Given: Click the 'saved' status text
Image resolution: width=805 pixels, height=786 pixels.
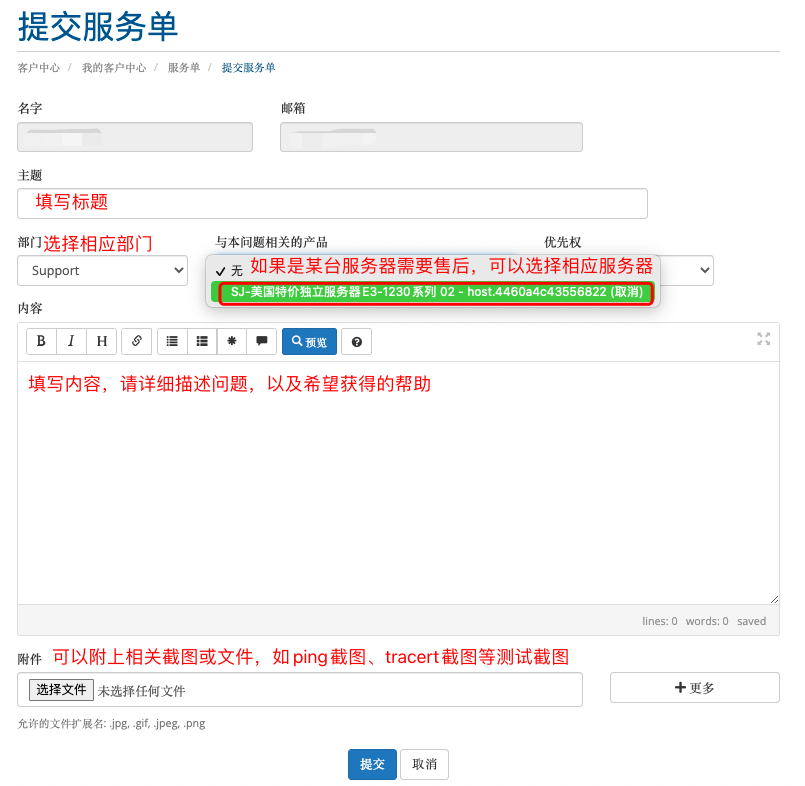Looking at the screenshot, I should coord(752,621).
